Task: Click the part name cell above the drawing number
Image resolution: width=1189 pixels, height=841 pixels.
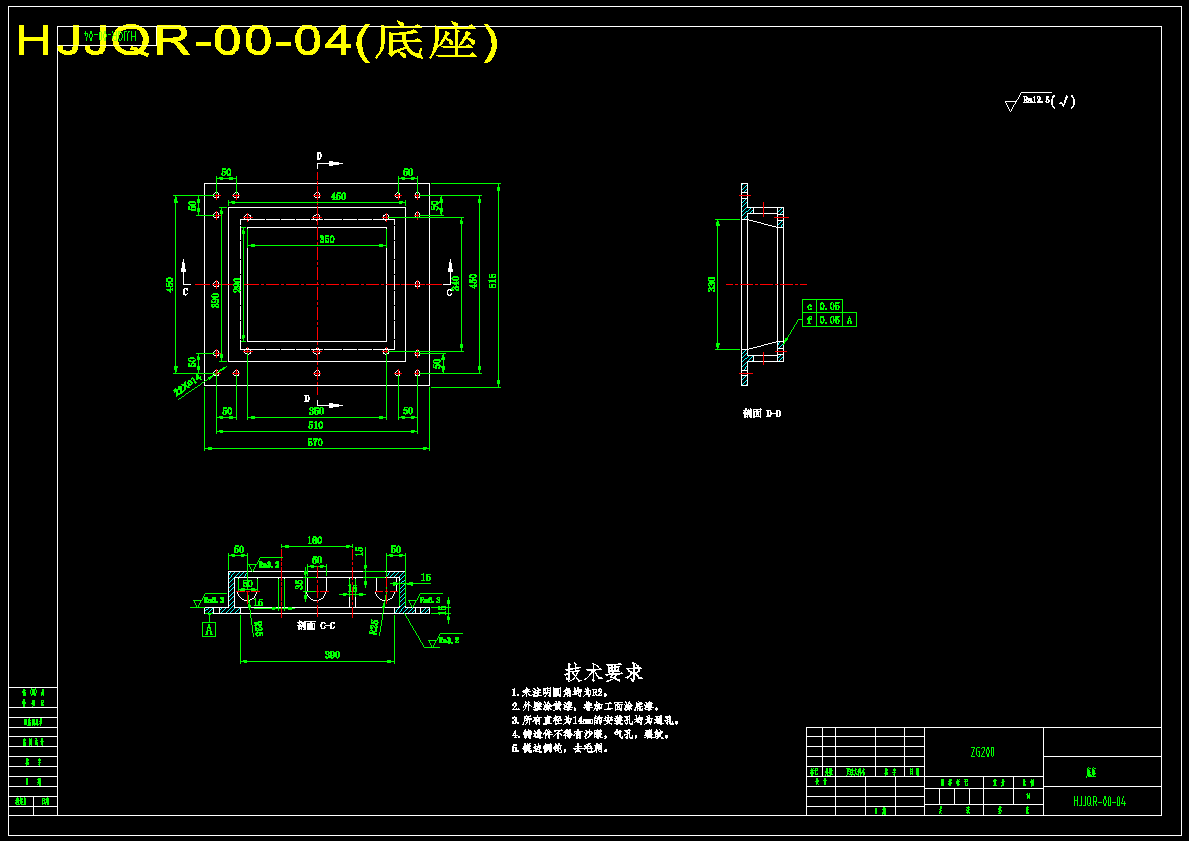Action: click(1103, 772)
